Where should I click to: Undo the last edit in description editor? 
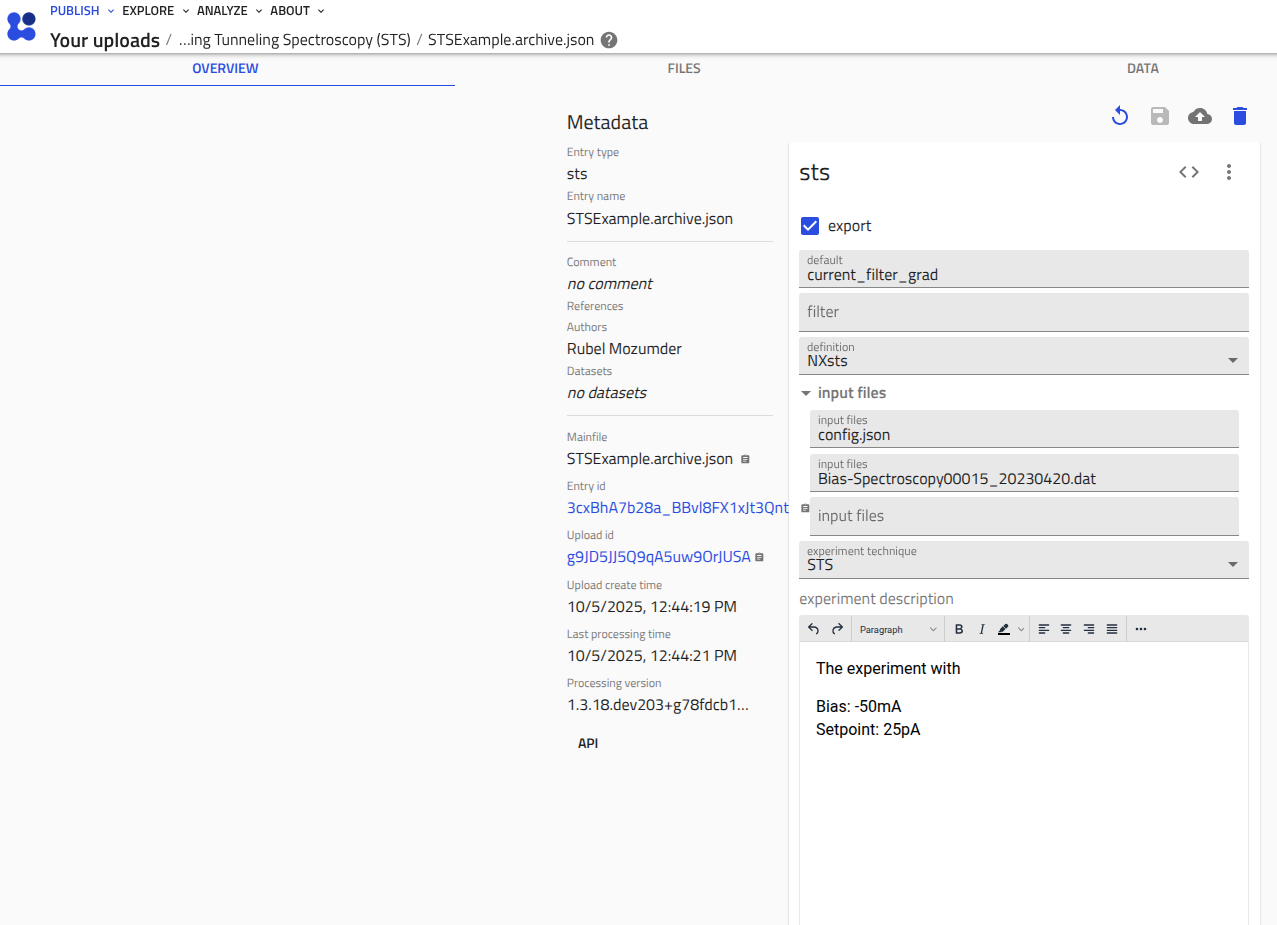813,629
